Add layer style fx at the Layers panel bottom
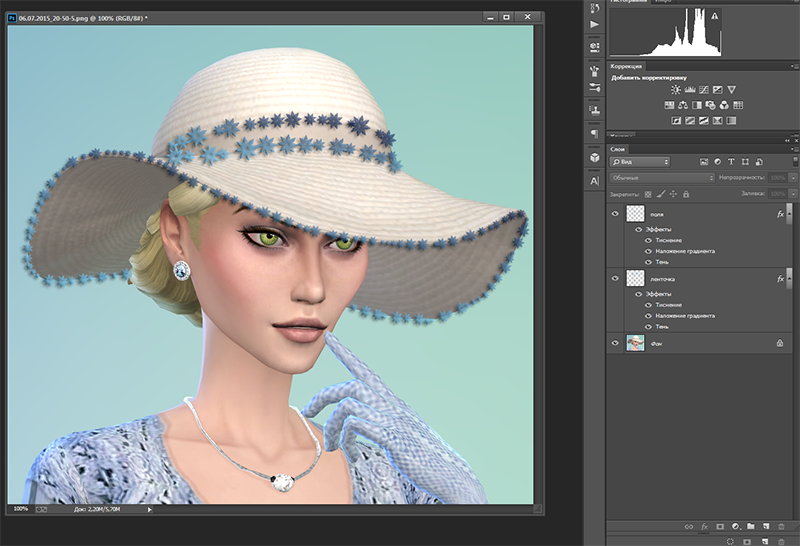Screen dimensions: 800x546 click(705, 526)
